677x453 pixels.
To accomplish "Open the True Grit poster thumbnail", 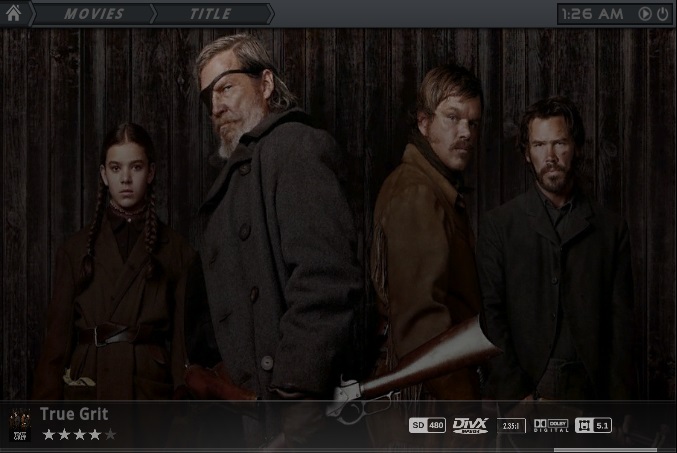I will pos(20,425).
